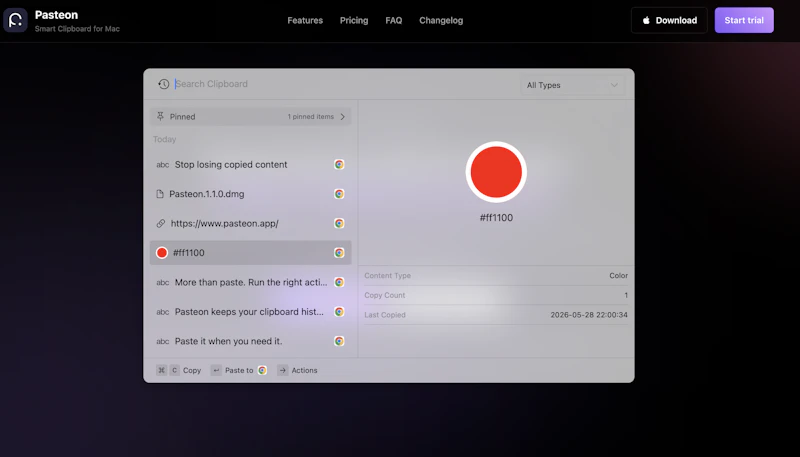Open the Features nav item
The image size is (800, 457).
coord(305,20)
